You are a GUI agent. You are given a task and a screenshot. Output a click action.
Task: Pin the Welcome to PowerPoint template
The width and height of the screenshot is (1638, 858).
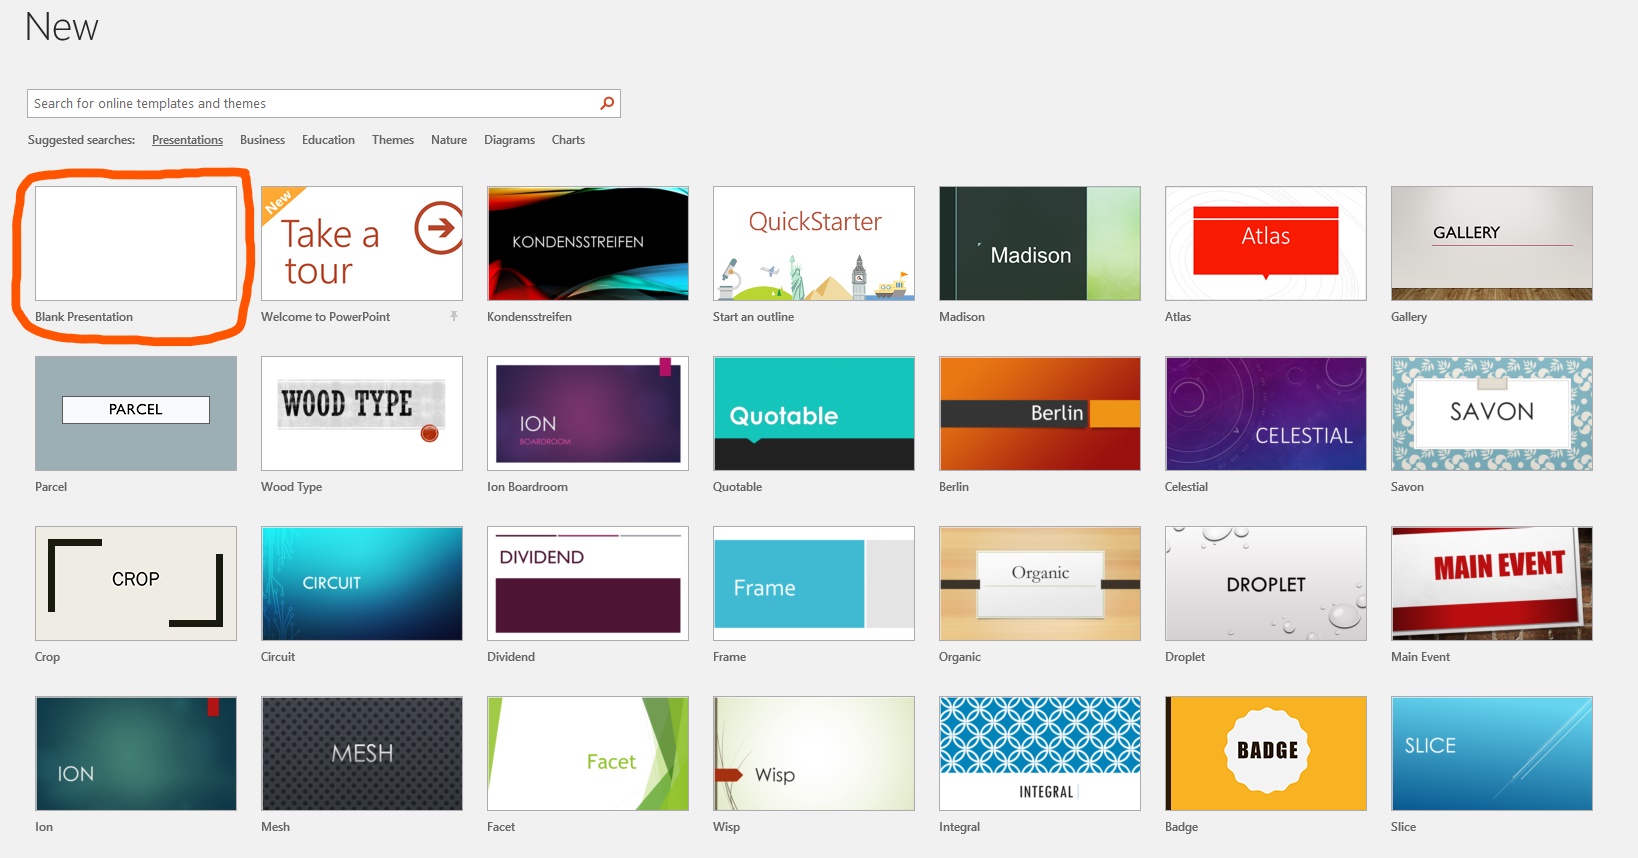[454, 316]
